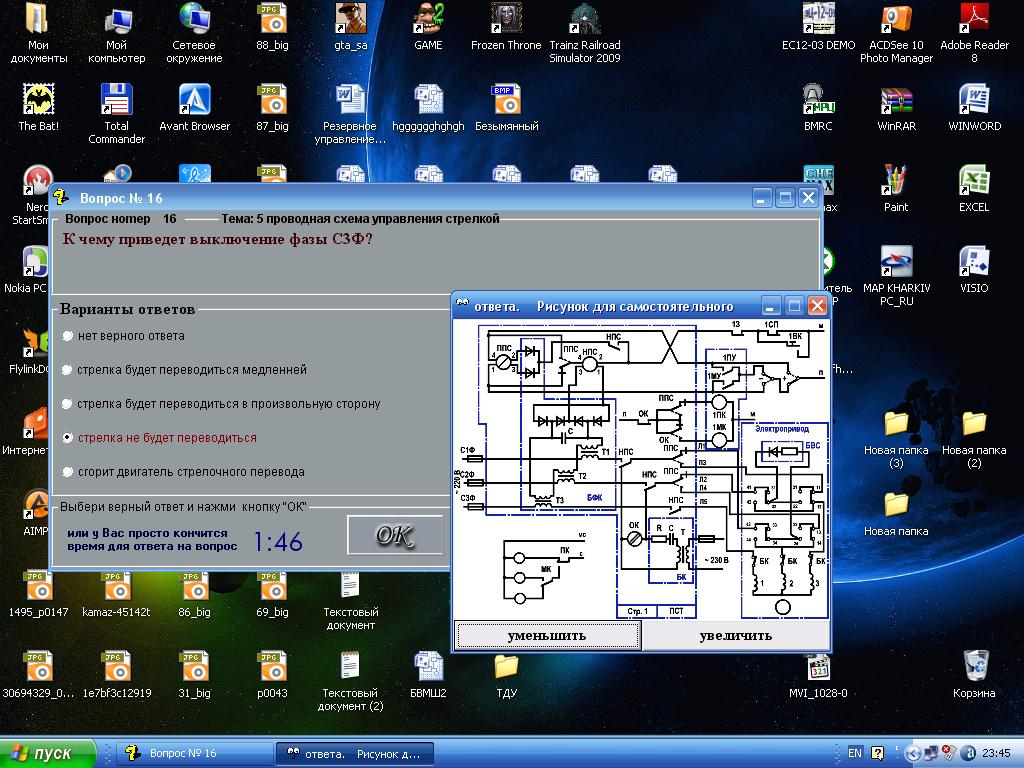Click the EN language indicator in tray
The height and width of the screenshot is (768, 1024).
click(855, 753)
